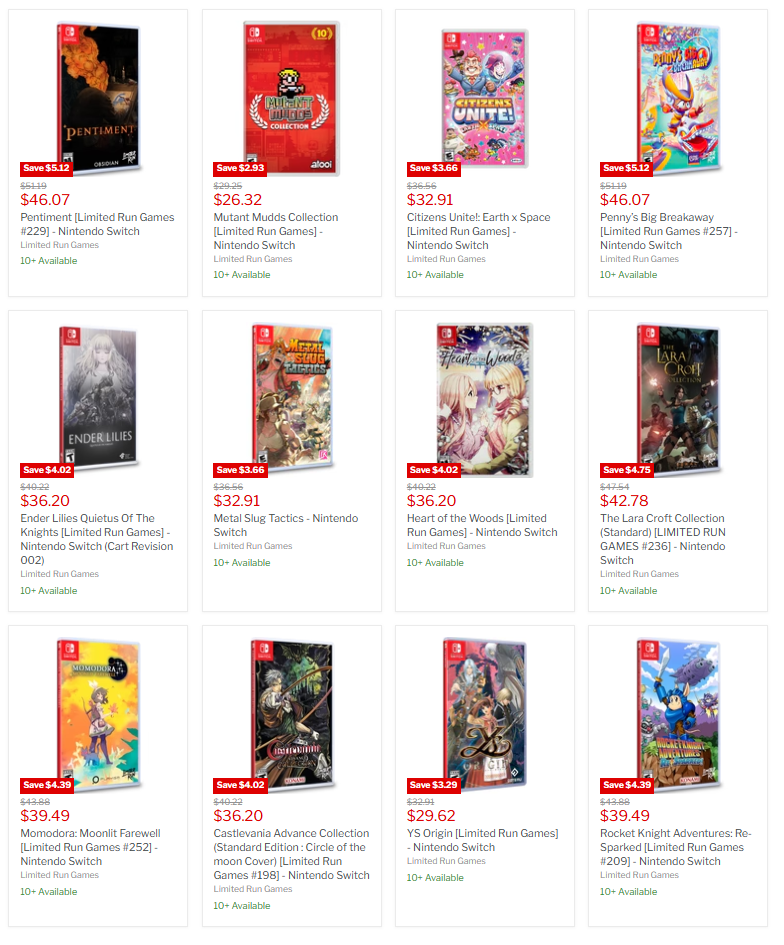Click the Save $2.93 badge on Mutant Mudds
784x945 pixels.
[240, 168]
